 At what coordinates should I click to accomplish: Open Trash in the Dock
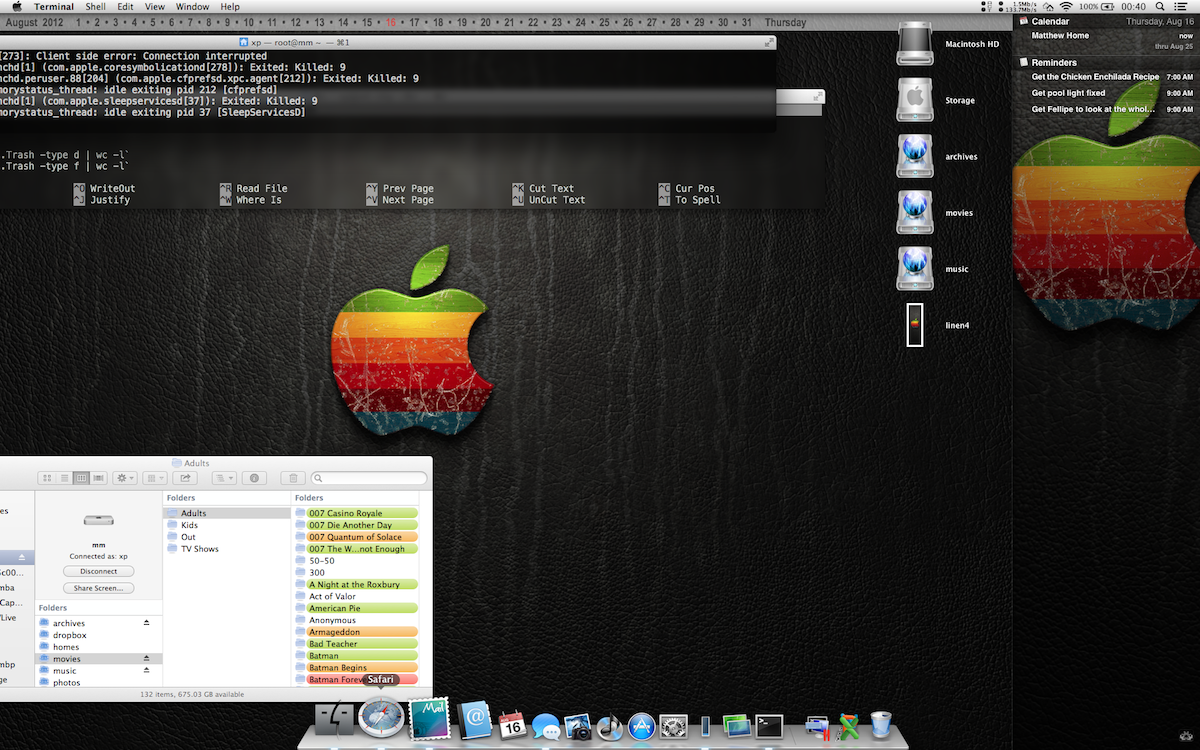(x=881, y=725)
